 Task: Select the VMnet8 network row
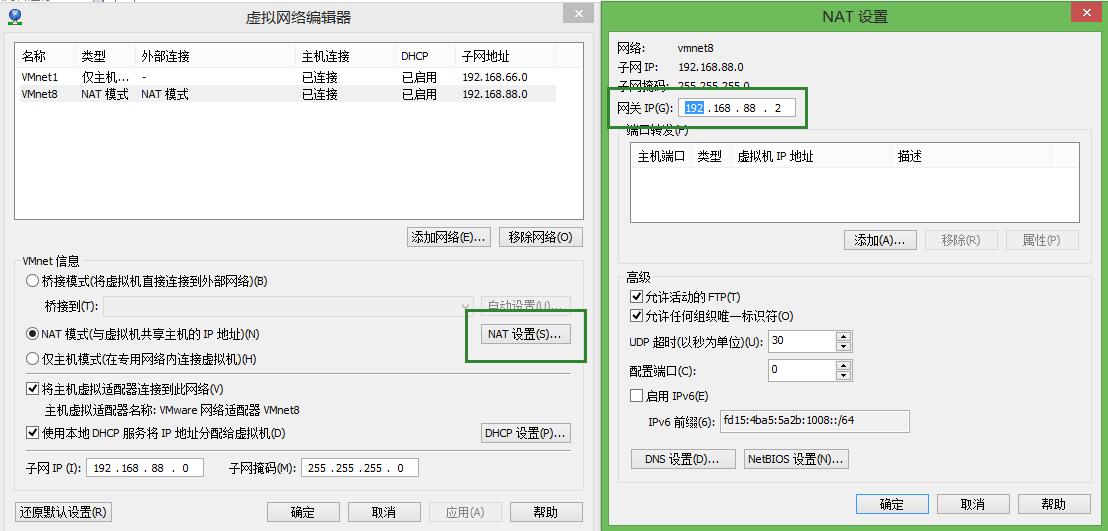pyautogui.click(x=288, y=94)
